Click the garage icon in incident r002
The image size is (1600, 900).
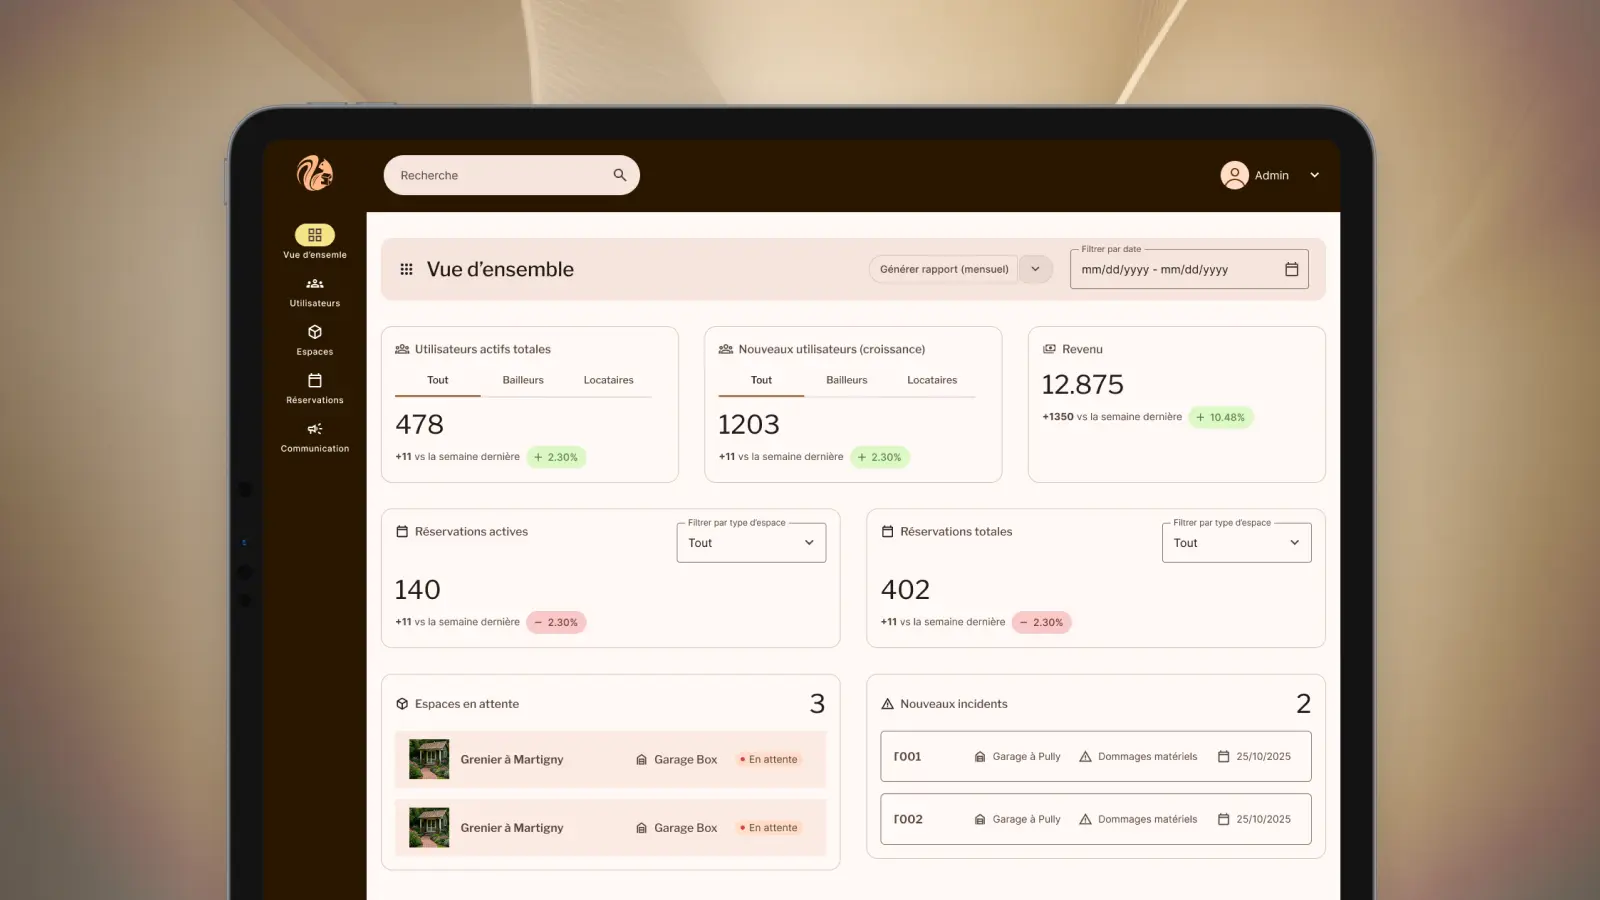pos(980,819)
